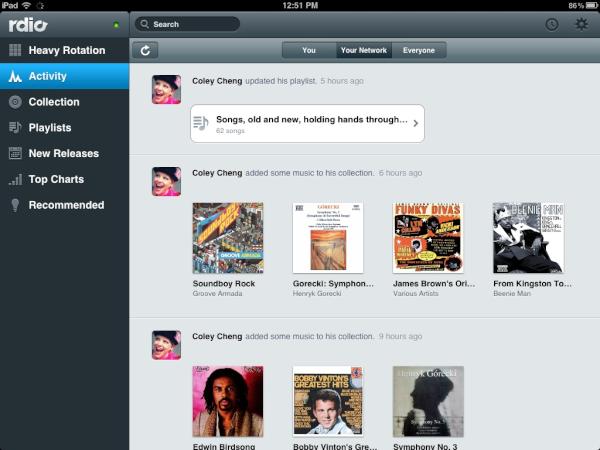Click '62 songs' text in playlist card
600x450 pixels.
tap(230, 131)
